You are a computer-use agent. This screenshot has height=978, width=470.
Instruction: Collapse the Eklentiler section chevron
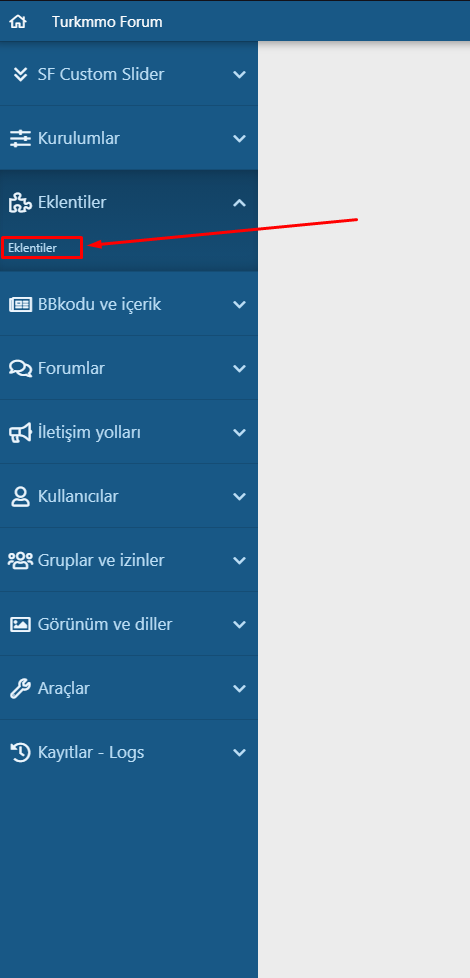coord(239,203)
